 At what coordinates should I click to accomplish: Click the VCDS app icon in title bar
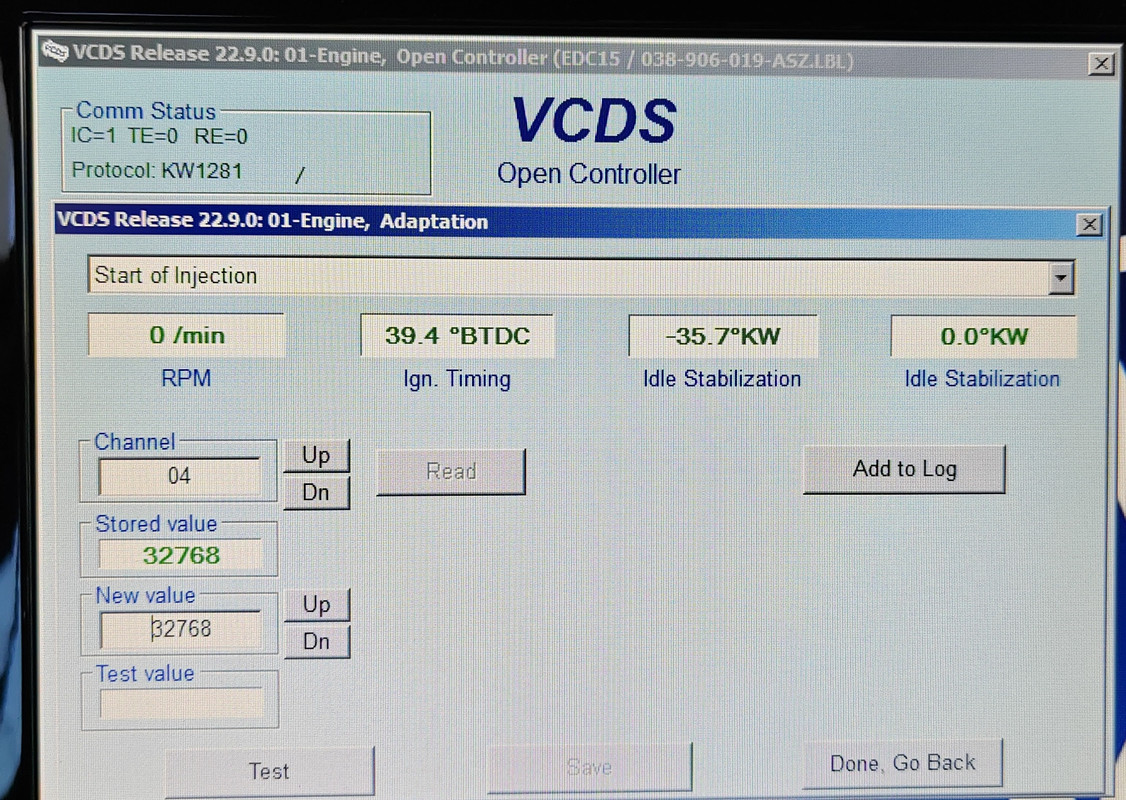[x=55, y=51]
